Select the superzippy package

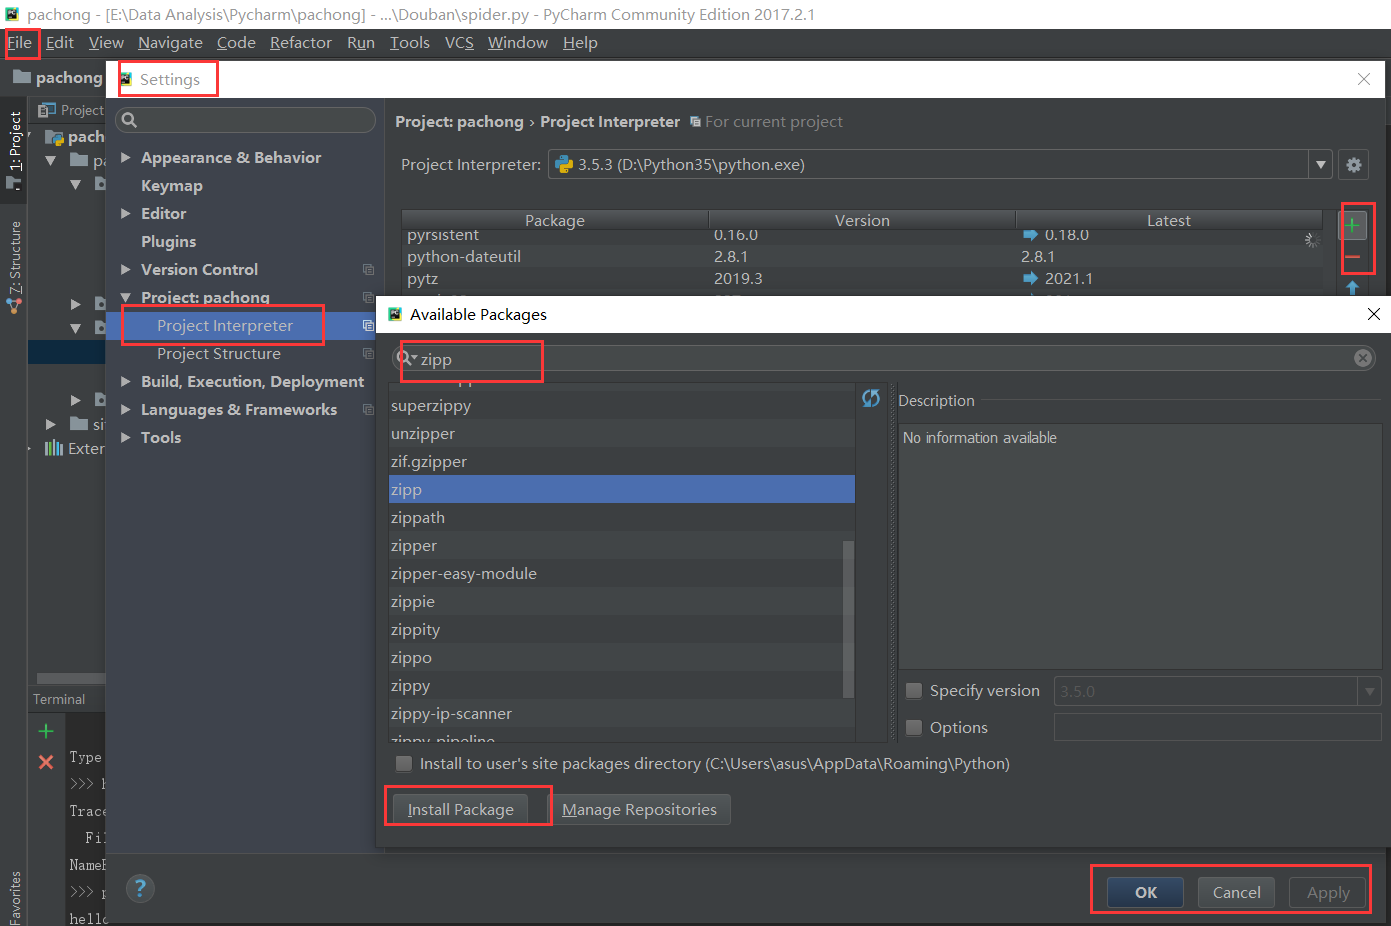click(x=621, y=406)
